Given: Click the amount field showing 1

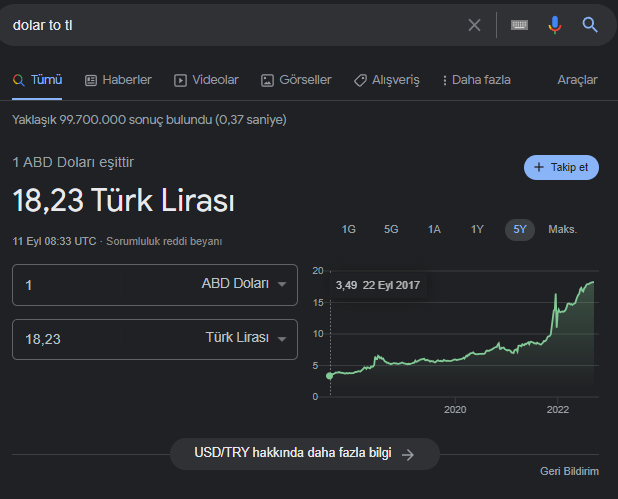Looking at the screenshot, I should coord(67,285).
